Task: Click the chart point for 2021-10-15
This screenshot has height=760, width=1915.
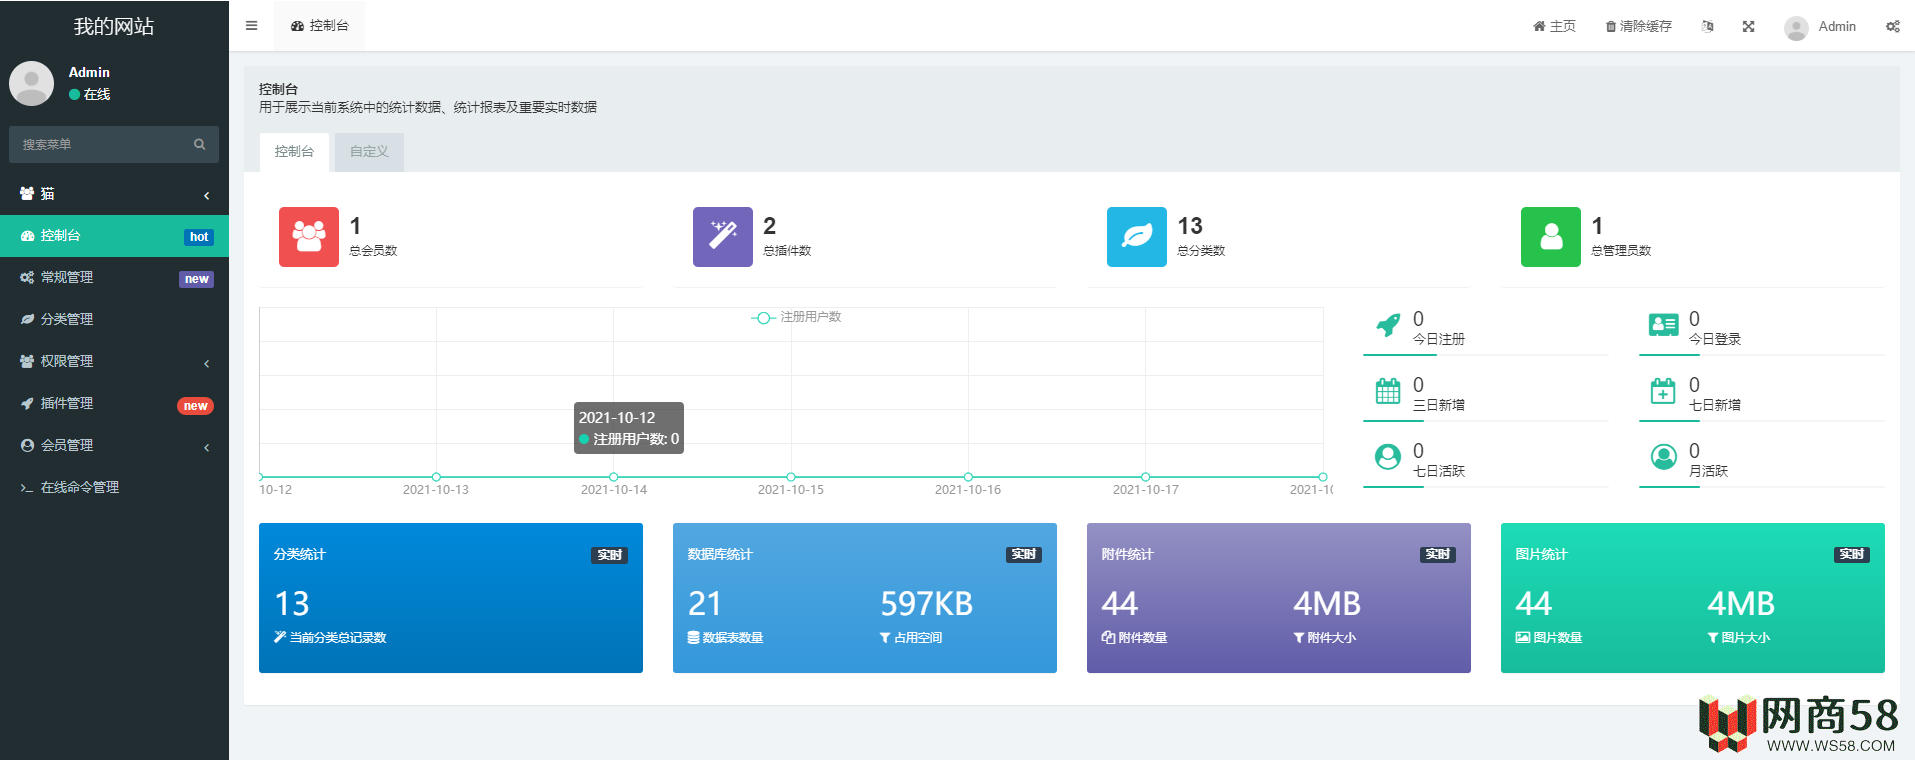Action: [x=791, y=477]
